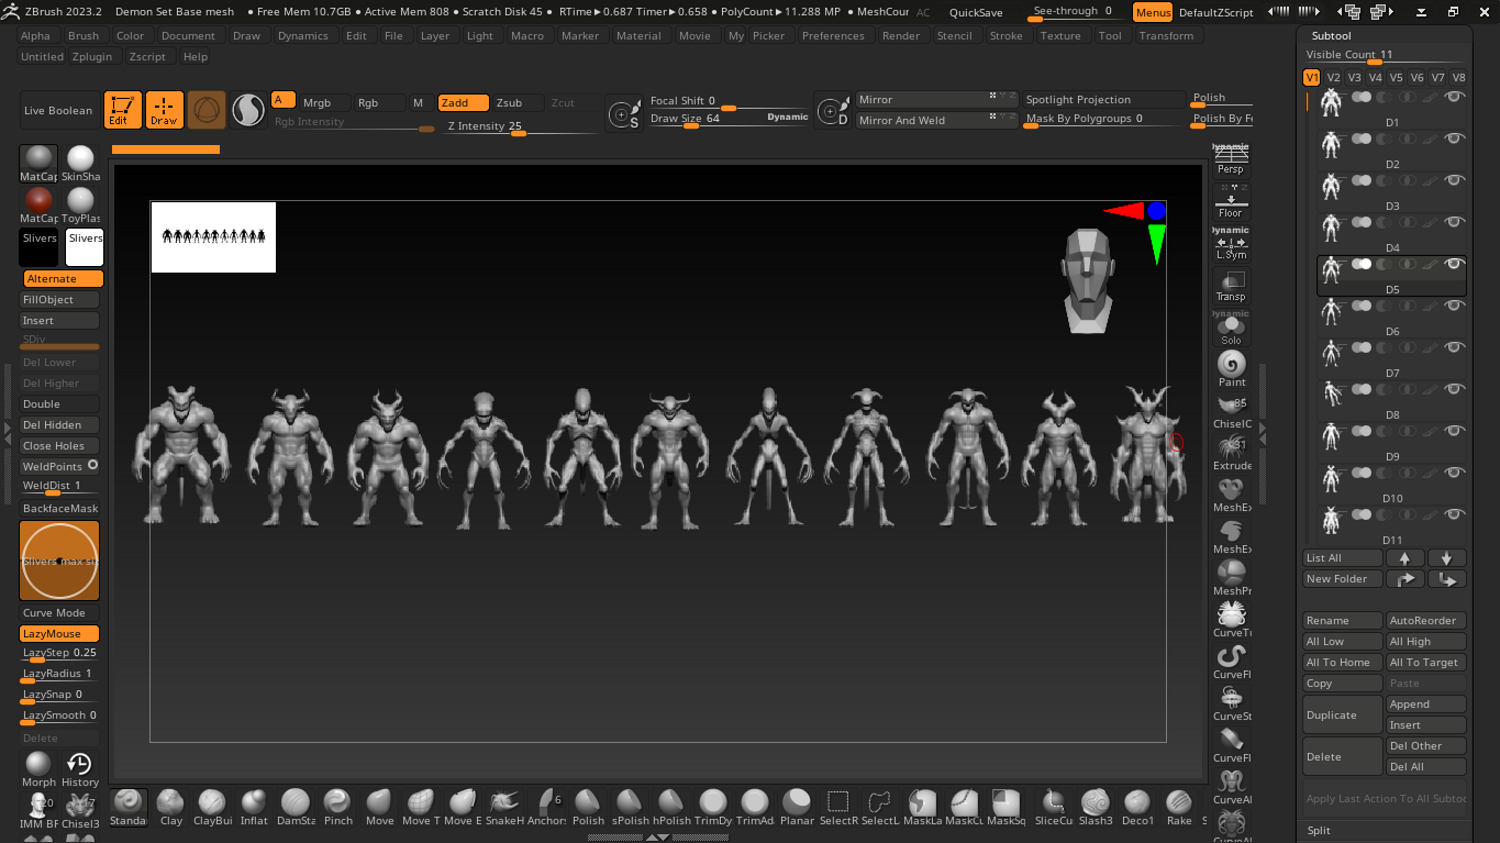The image size is (1500, 843).
Task: Collapse the Subtool palette header
Action: tap(1331, 36)
